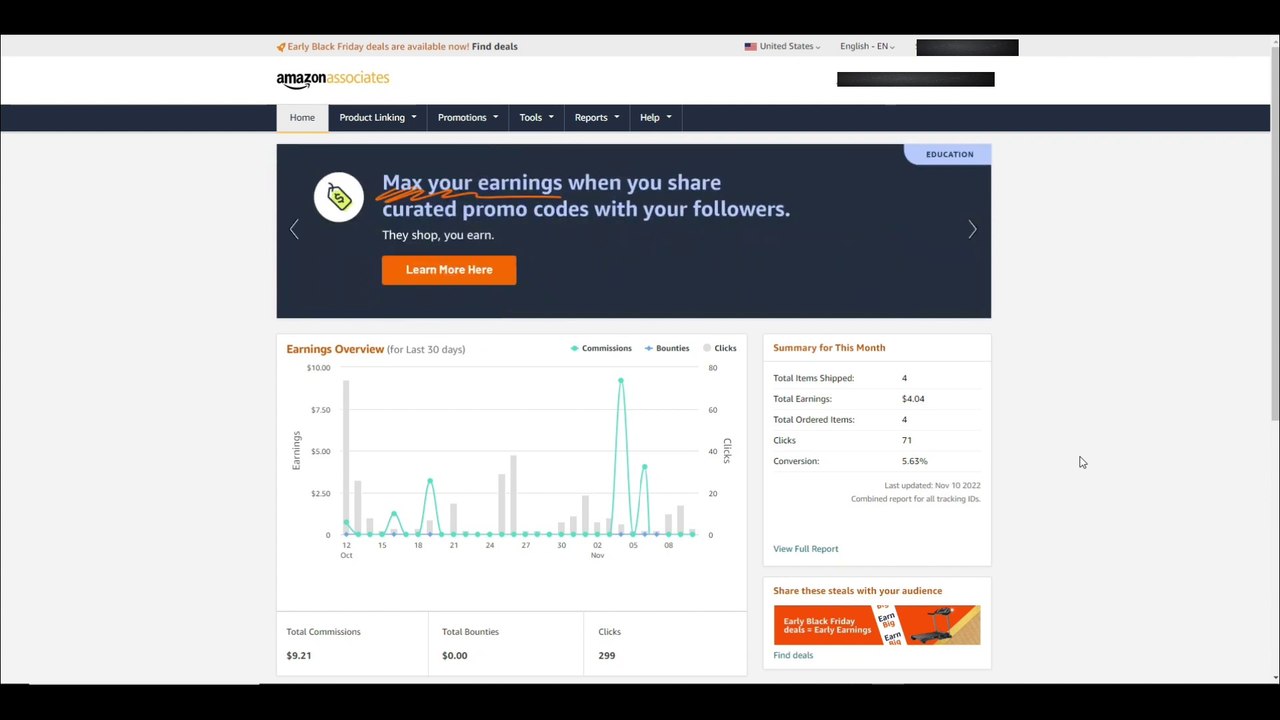Toggle the Bounties series in chart legend
The height and width of the screenshot is (720, 1280).
click(667, 348)
